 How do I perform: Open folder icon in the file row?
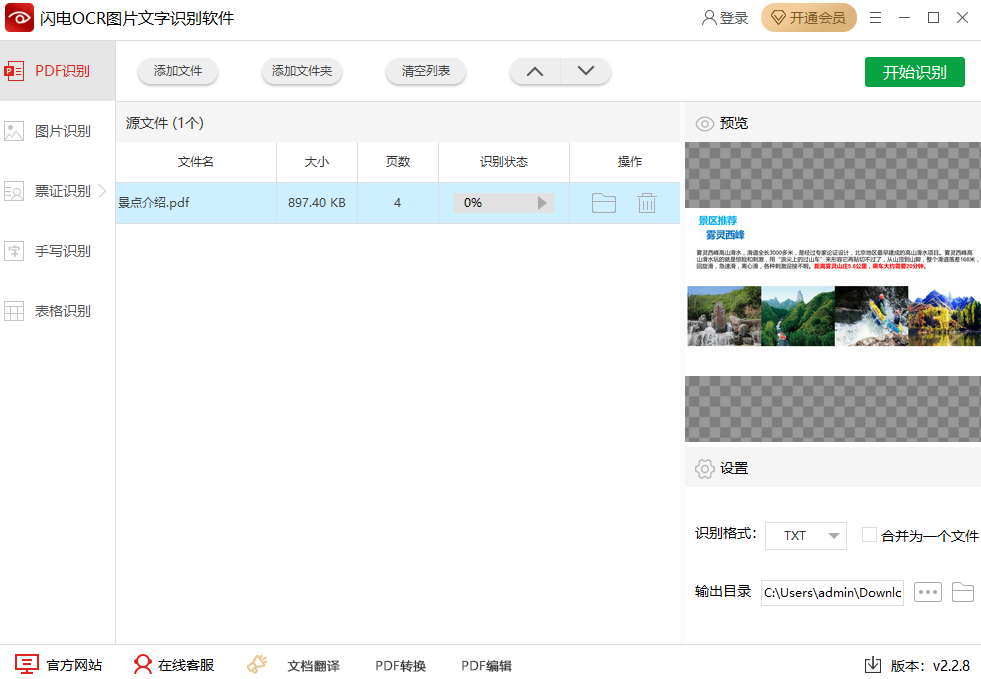[603, 203]
